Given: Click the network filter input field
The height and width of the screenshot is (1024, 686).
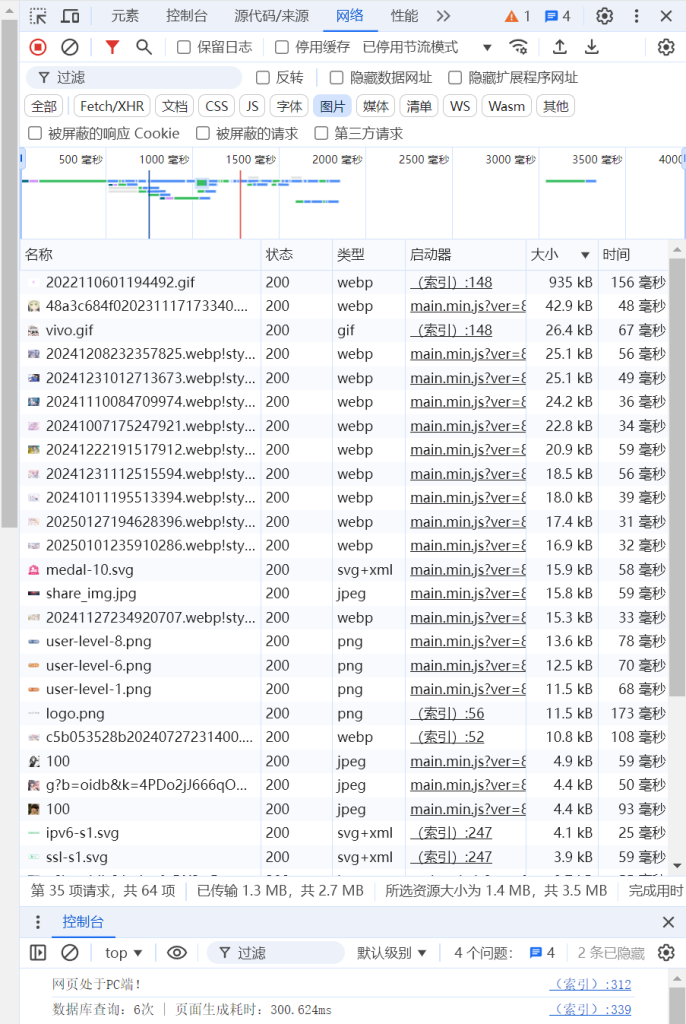Looking at the screenshot, I should tap(134, 78).
